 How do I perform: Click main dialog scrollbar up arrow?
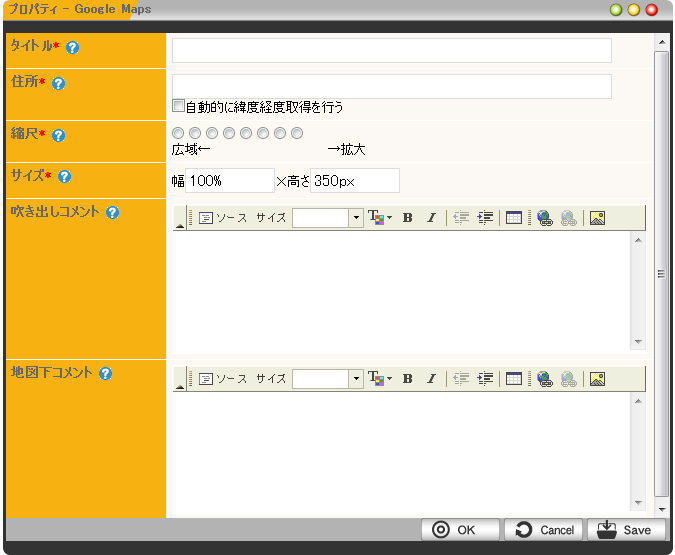(x=662, y=42)
